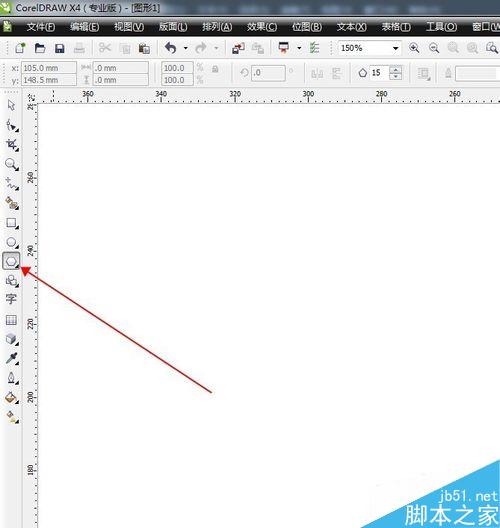Select the Freehand drawing tool
The width and height of the screenshot is (500, 528).
(x=12, y=184)
